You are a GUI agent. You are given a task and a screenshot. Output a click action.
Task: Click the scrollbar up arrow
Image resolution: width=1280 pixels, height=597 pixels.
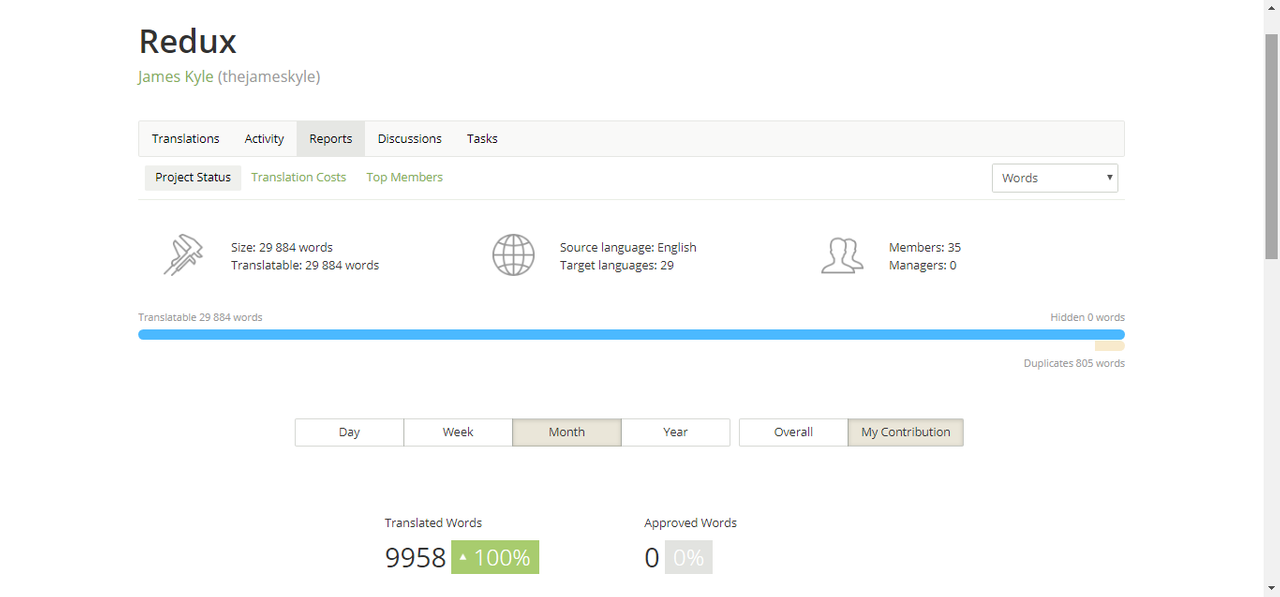pyautogui.click(x=1272, y=8)
